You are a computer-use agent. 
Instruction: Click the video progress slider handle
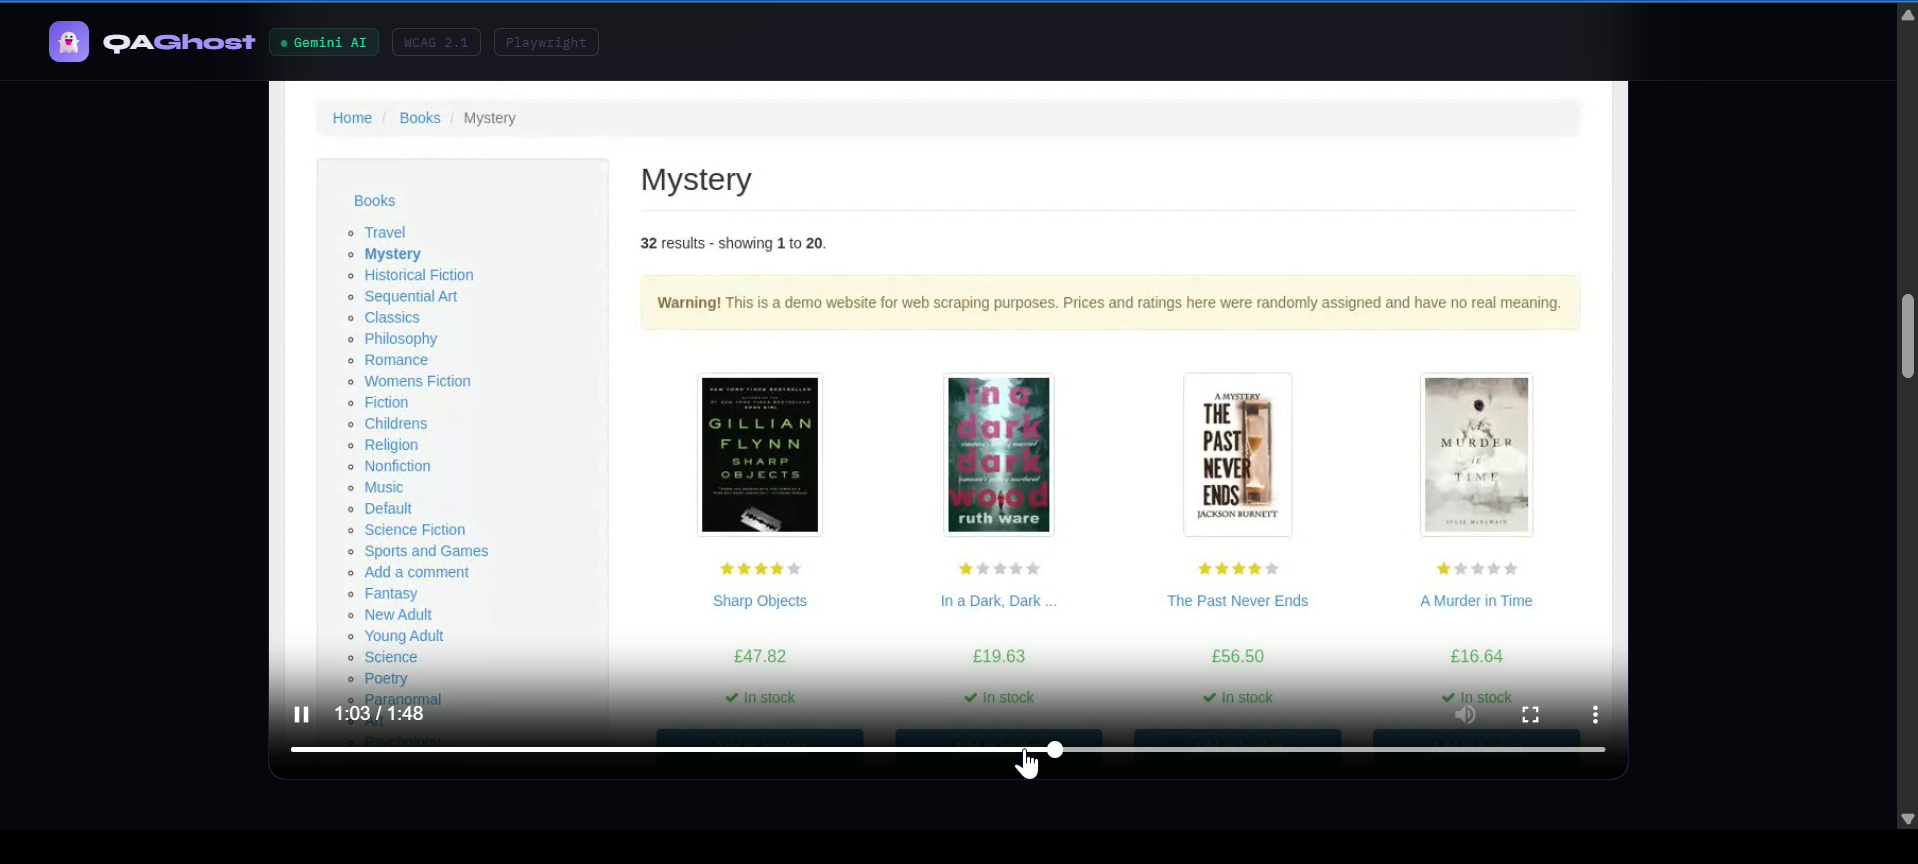(x=1055, y=749)
